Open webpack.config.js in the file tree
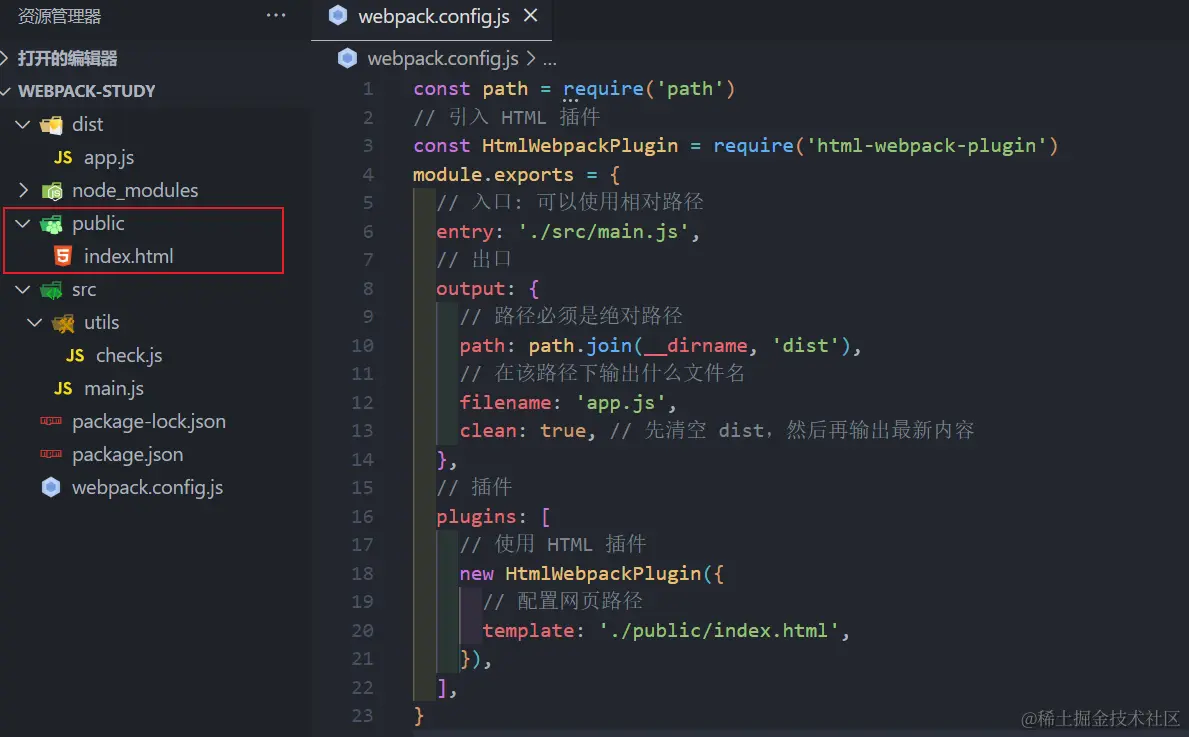 (x=147, y=488)
